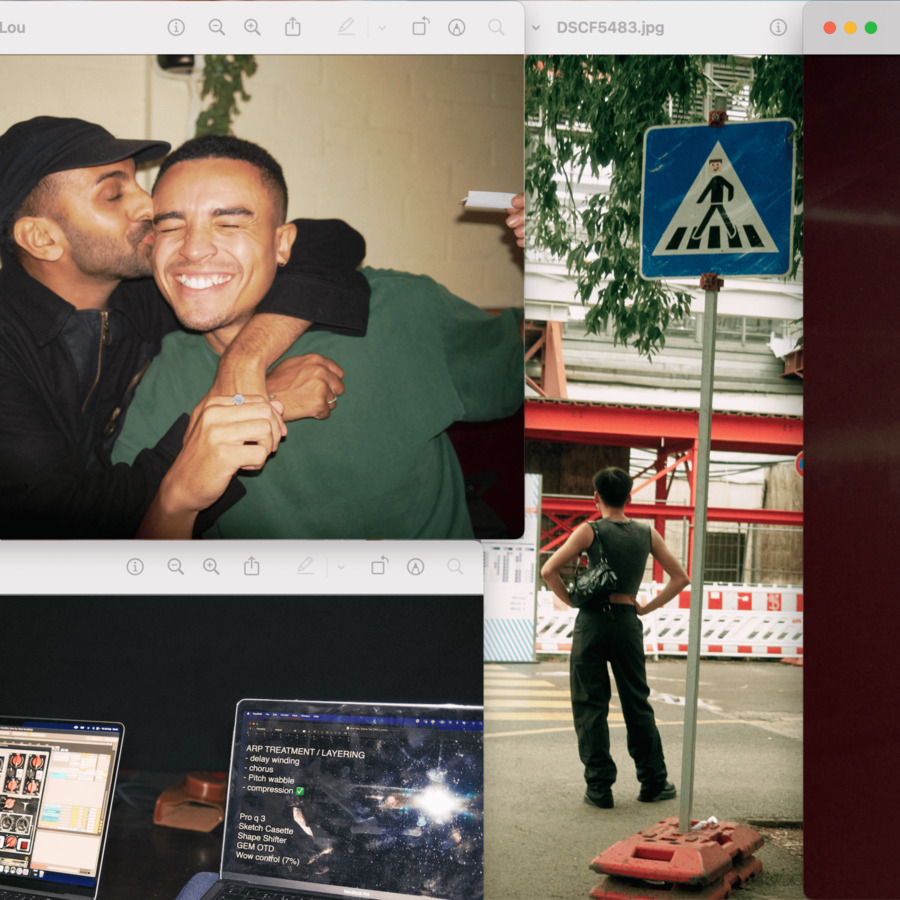
Task: Show the Markup toolbar in the Lou window
Action: tap(457, 27)
